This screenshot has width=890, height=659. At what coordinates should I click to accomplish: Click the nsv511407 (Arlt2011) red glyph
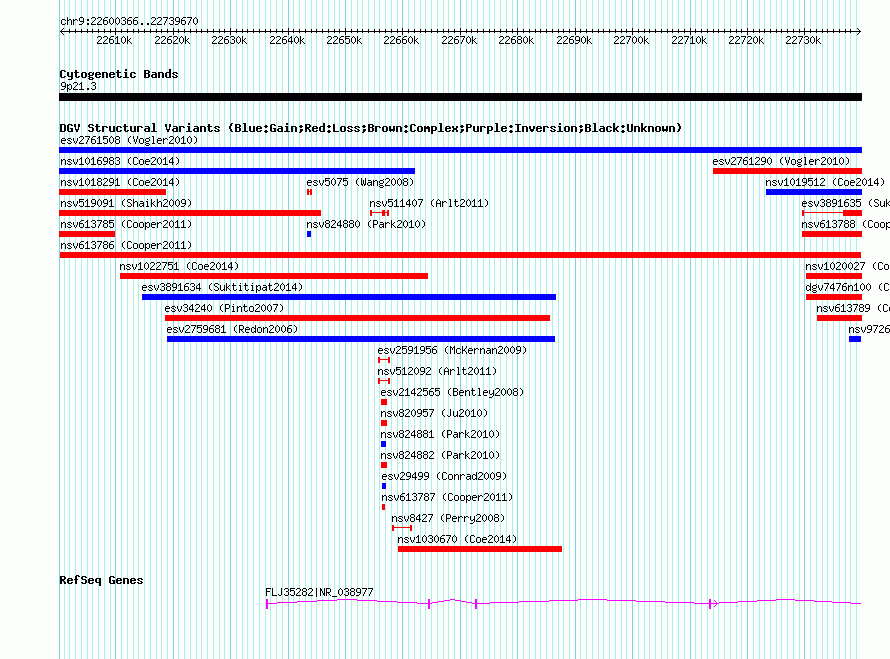point(380,213)
